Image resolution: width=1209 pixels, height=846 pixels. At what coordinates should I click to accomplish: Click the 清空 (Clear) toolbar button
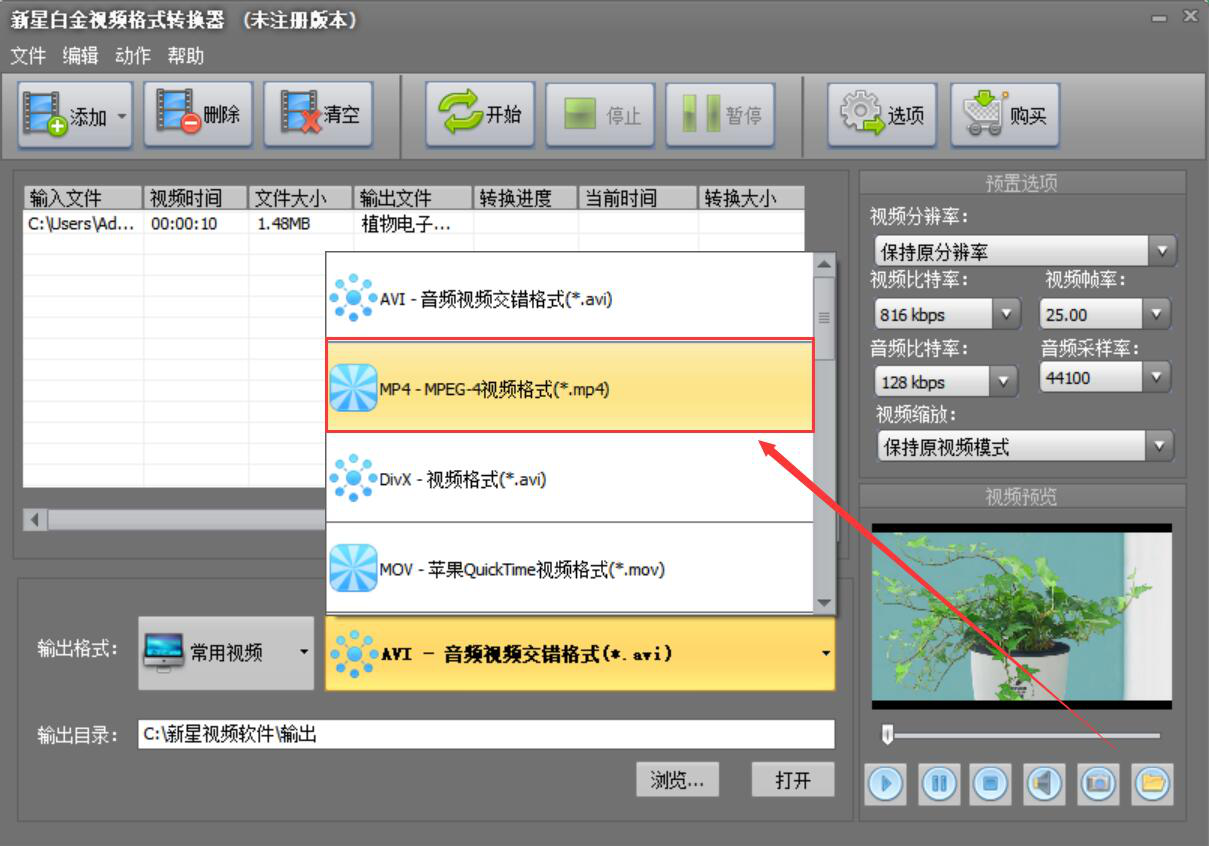pos(319,114)
